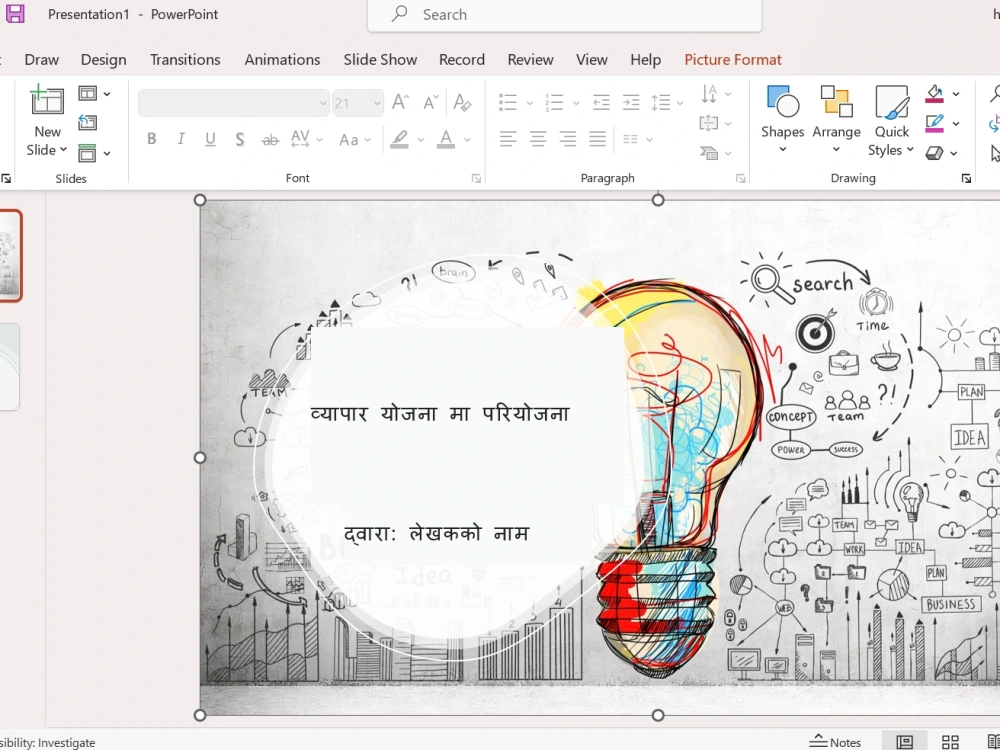Open the font size box showing 21
This screenshot has width=1000, height=750.
[x=357, y=103]
